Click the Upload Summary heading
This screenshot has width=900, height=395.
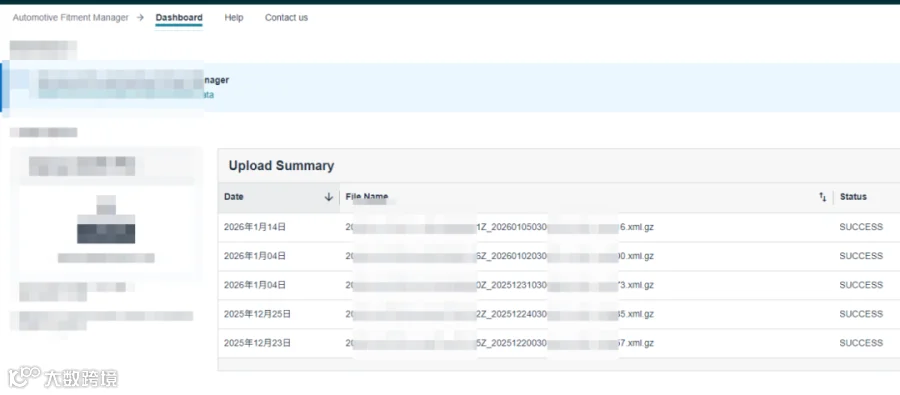point(281,166)
